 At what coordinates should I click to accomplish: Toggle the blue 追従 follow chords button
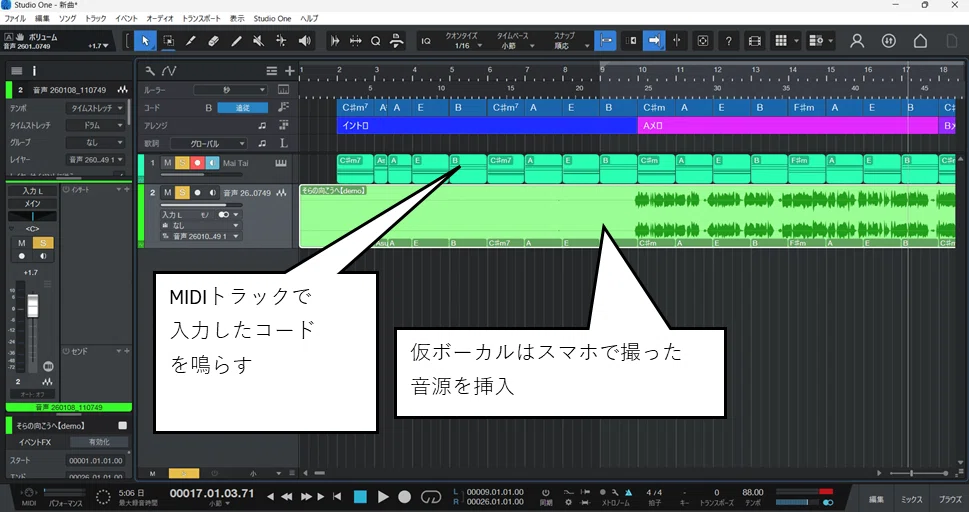coord(243,108)
